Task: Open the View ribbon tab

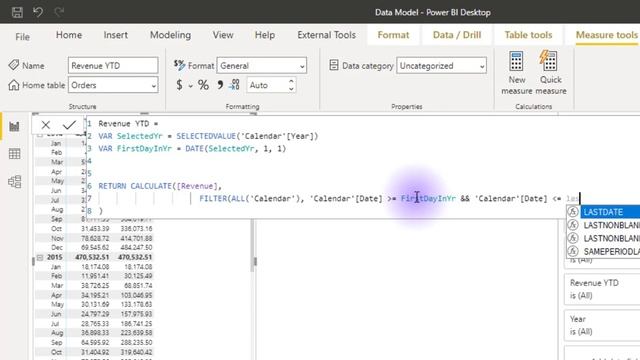Action: coord(223,35)
